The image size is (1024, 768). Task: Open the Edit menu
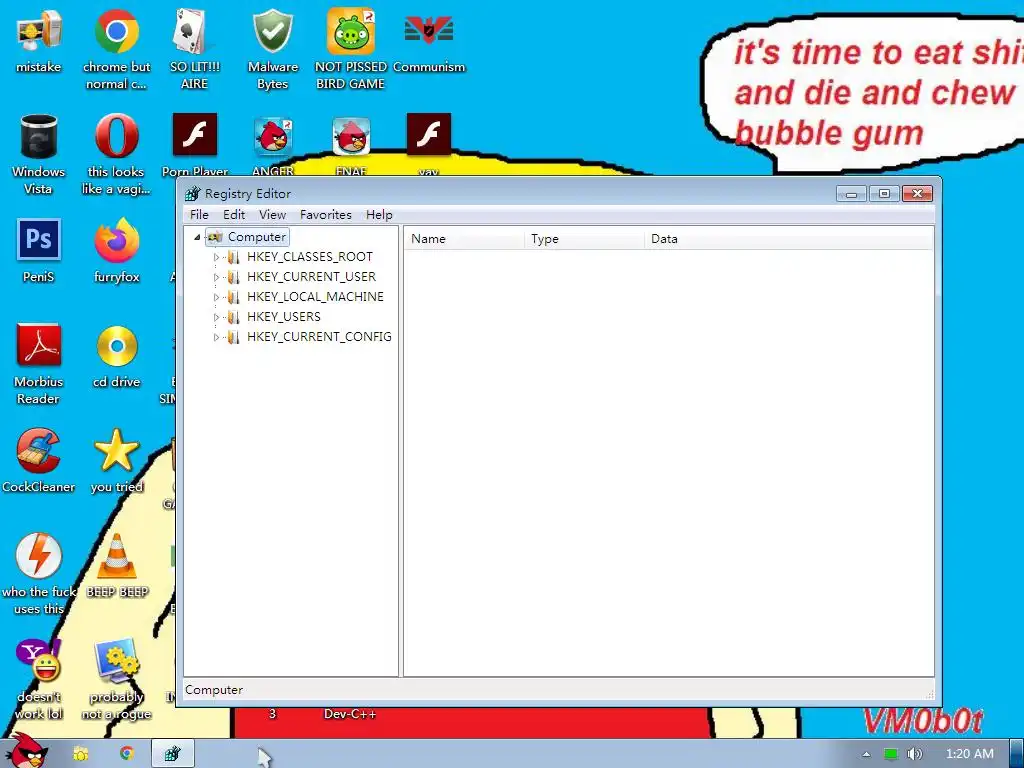tap(234, 215)
